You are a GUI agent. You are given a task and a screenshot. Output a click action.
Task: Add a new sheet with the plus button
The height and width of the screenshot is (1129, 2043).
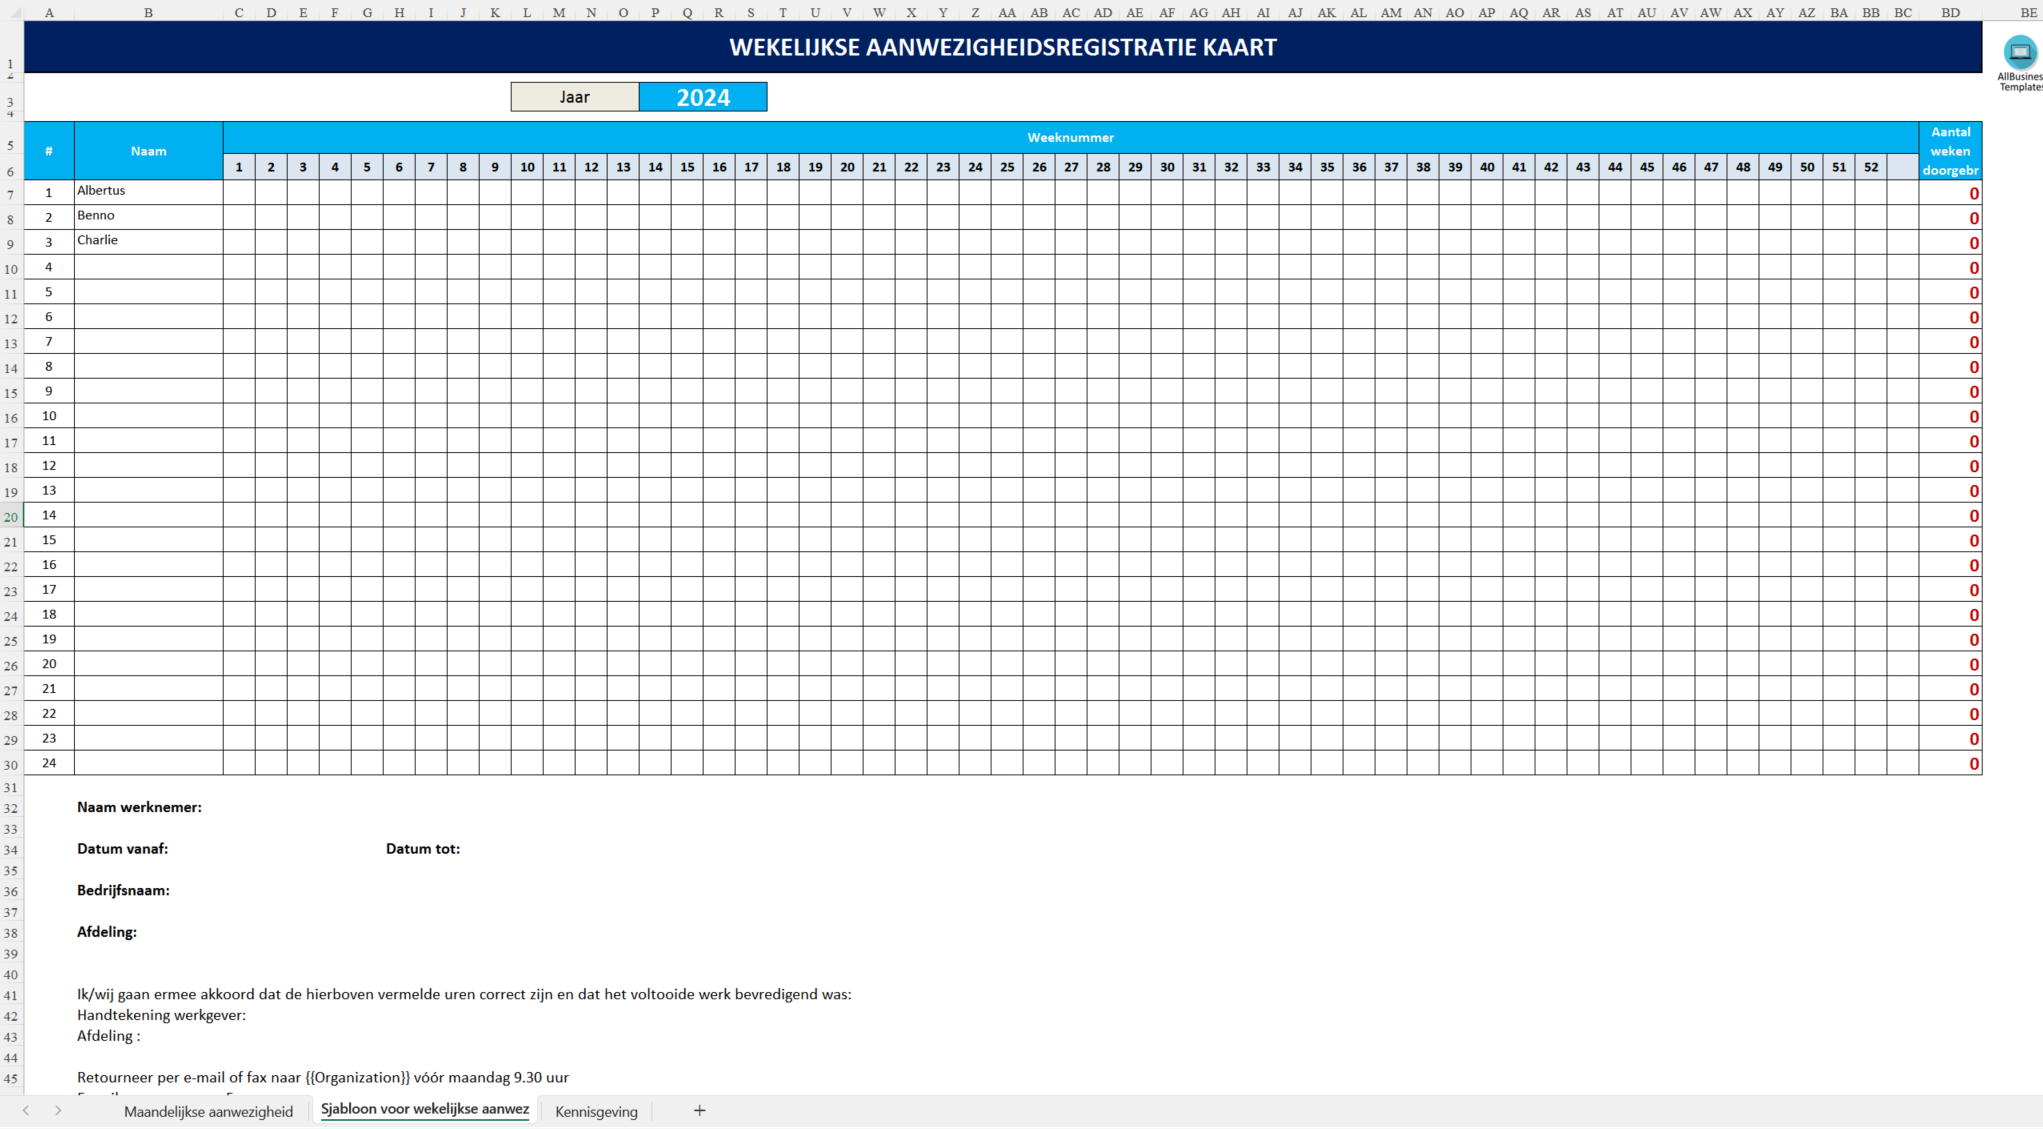pos(699,1110)
